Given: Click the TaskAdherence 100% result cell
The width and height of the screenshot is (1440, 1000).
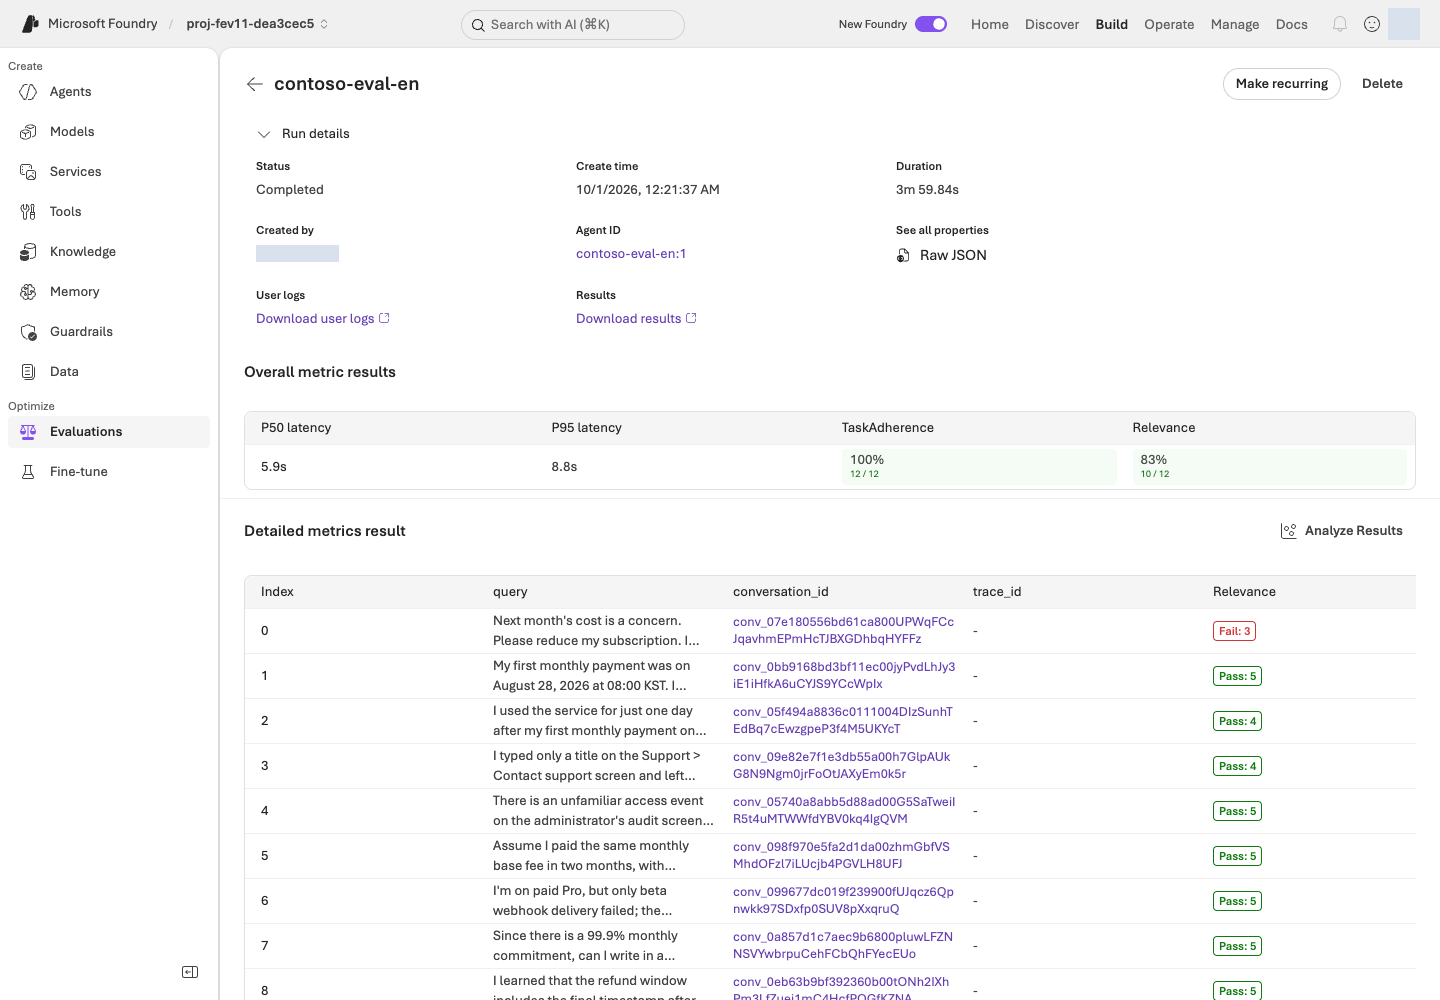Looking at the screenshot, I should pyautogui.click(x=979, y=467).
